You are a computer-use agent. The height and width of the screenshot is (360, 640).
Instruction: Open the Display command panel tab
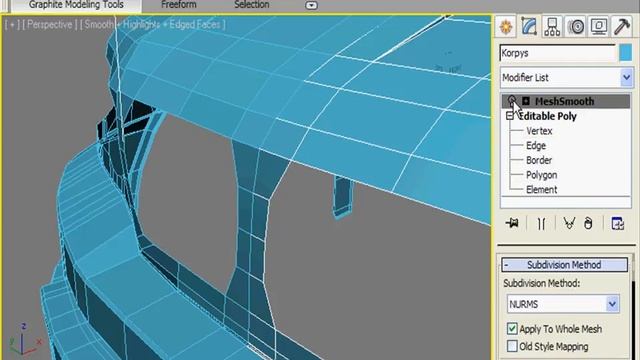pyautogui.click(x=598, y=27)
